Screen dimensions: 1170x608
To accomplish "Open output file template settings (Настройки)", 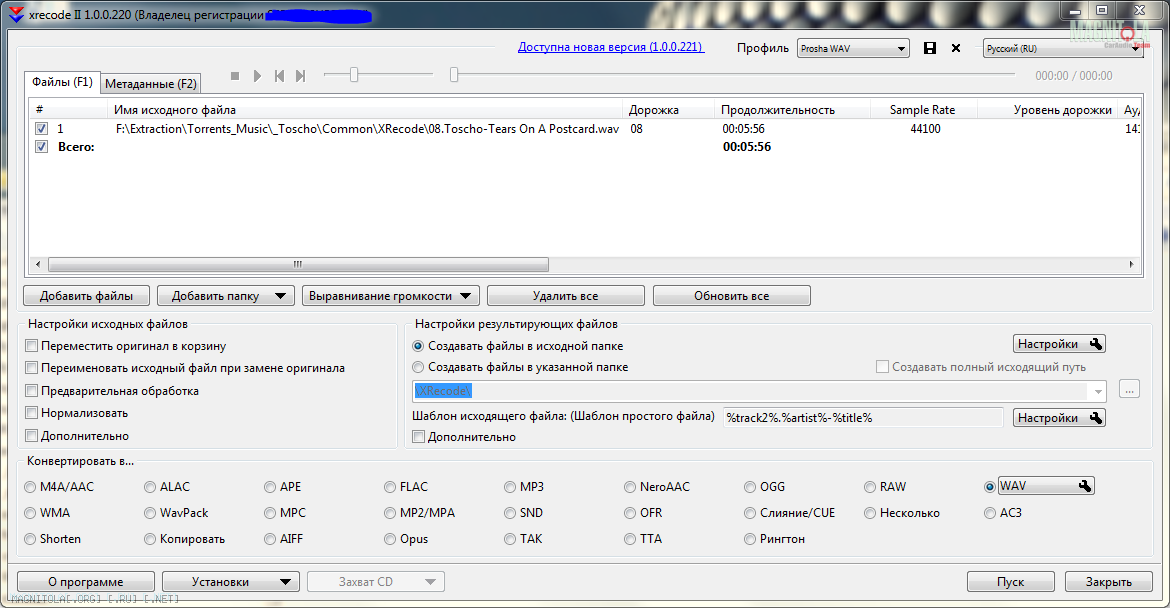I will click(1059, 418).
